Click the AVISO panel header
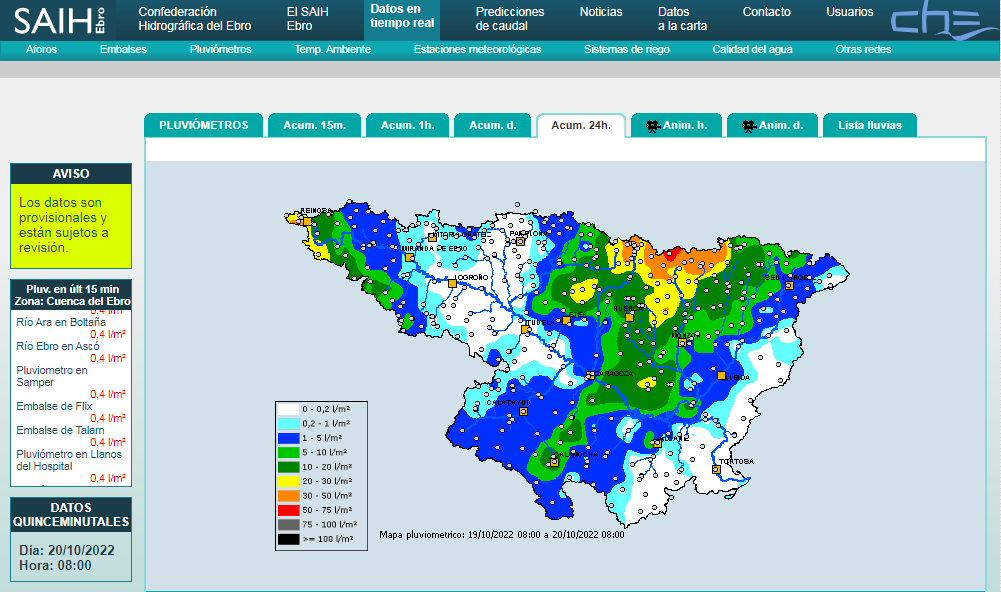 (71, 174)
